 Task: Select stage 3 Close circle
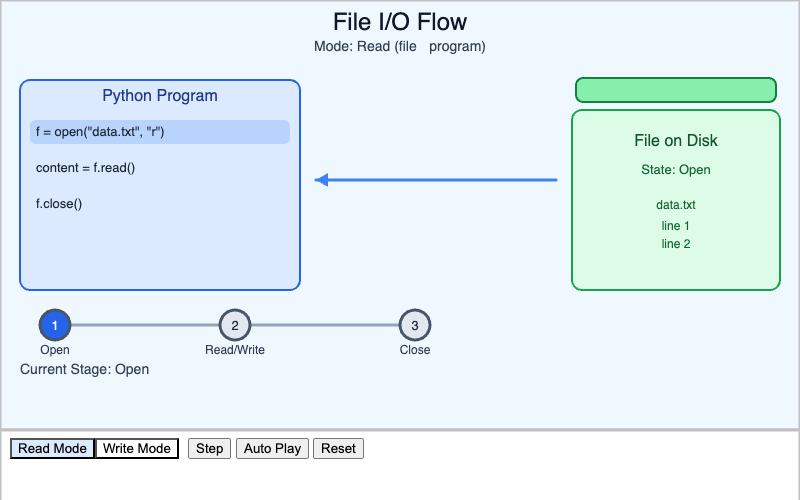point(415,325)
